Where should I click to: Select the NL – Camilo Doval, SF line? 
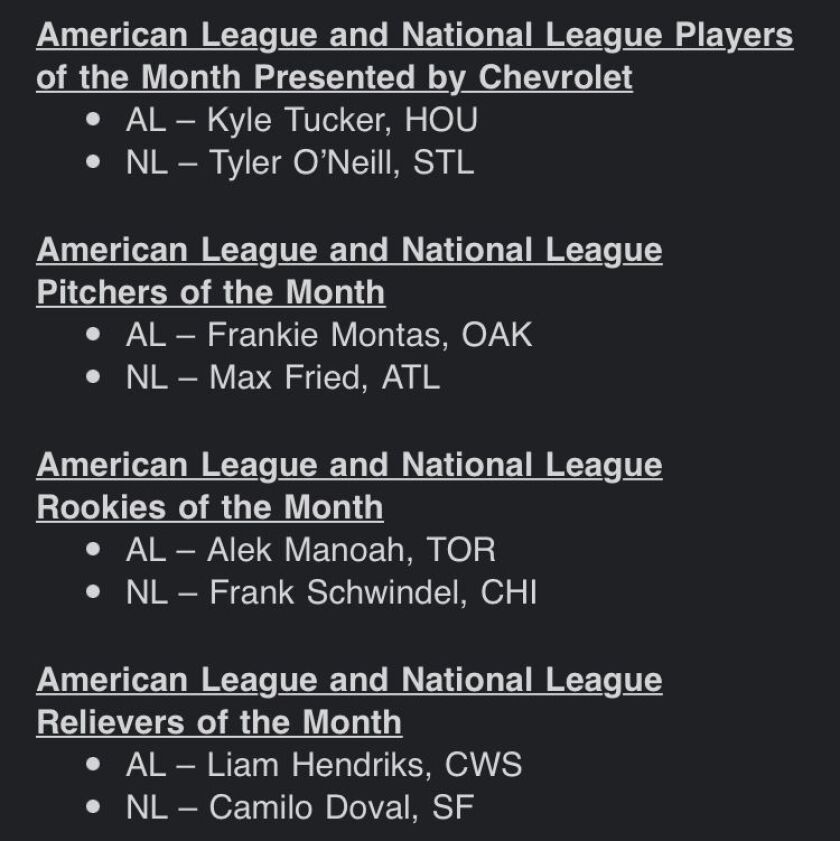point(300,807)
